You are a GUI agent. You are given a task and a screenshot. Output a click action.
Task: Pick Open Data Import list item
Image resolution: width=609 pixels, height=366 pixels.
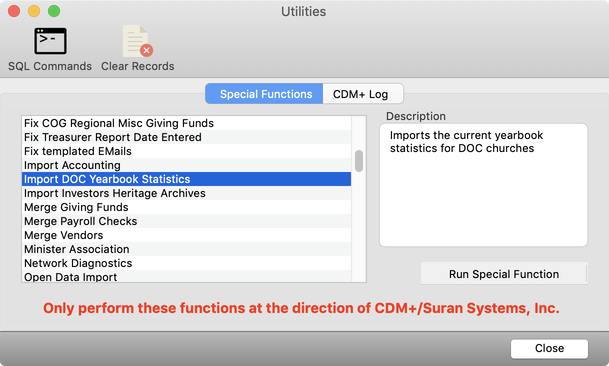(x=186, y=276)
